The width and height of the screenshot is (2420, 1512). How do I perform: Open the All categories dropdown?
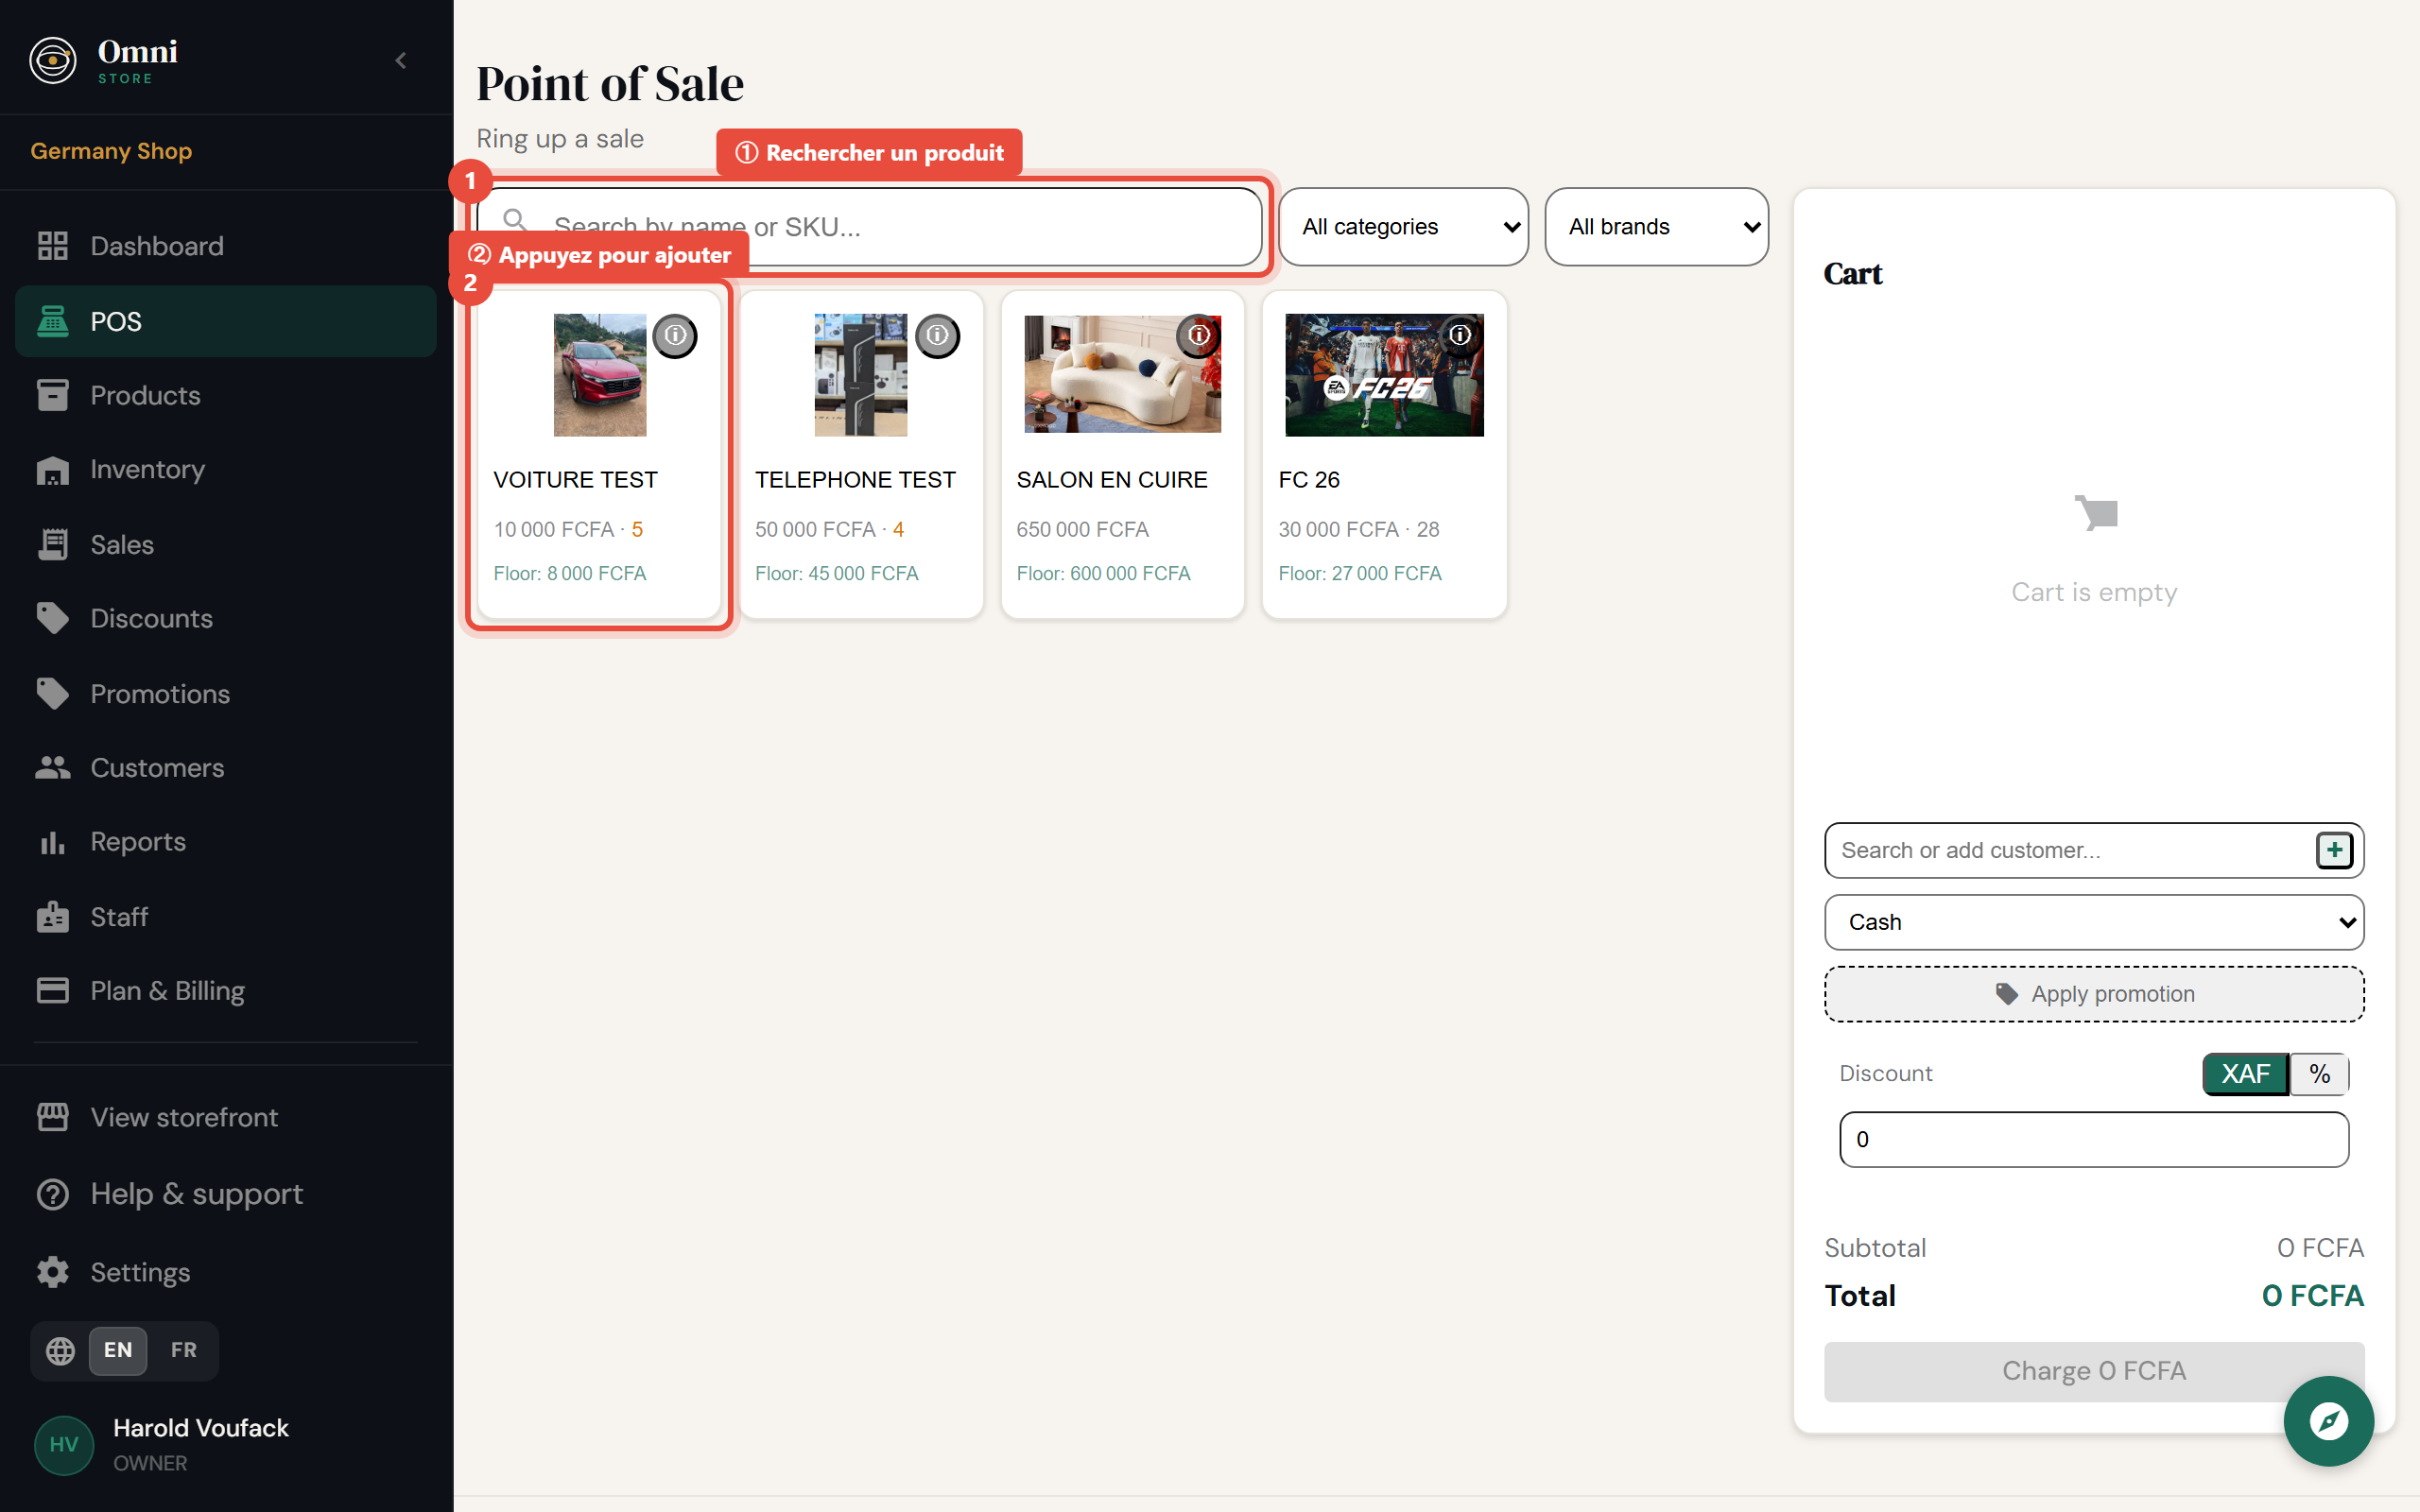[1403, 227]
